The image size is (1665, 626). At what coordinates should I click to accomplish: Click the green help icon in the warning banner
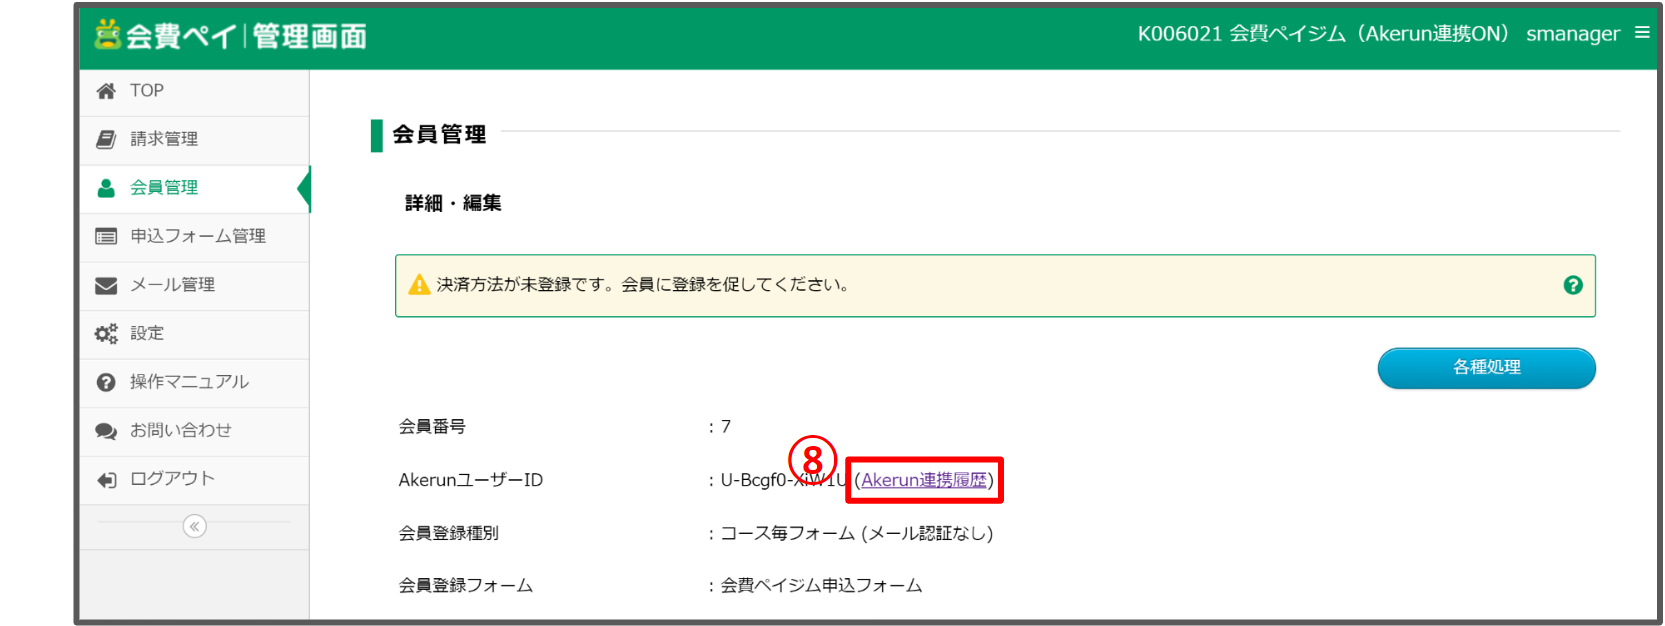(1573, 285)
